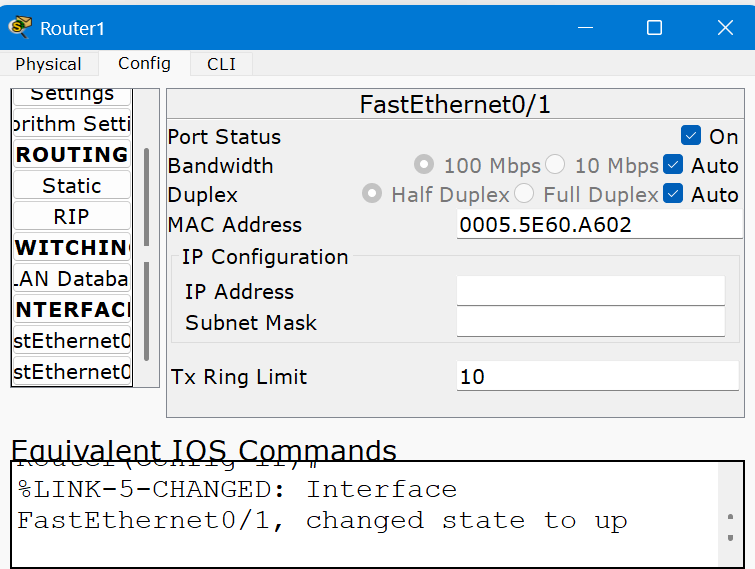The image size is (755, 569).
Task: Open Static routing settings in the sidebar
Action: point(71,186)
